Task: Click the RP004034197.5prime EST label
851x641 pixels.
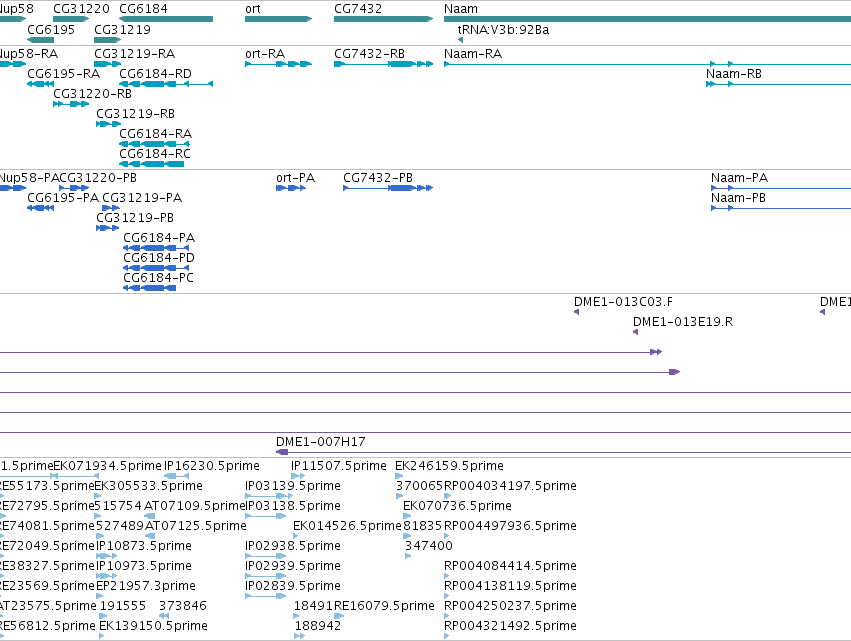Action: [x=510, y=486]
